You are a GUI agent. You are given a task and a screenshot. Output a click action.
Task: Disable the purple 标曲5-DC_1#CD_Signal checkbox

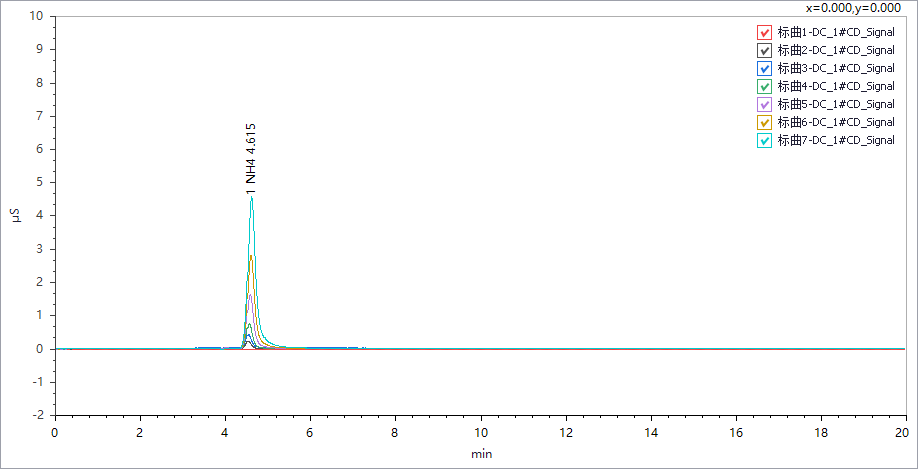pos(764,104)
